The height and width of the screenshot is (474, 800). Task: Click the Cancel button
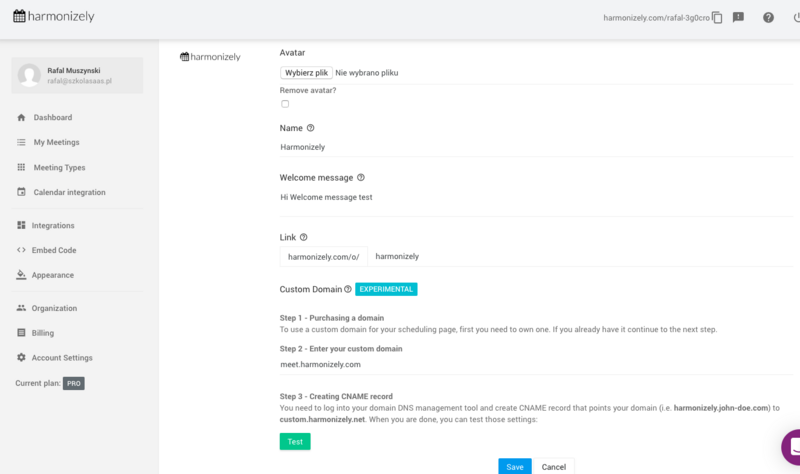click(x=553, y=466)
